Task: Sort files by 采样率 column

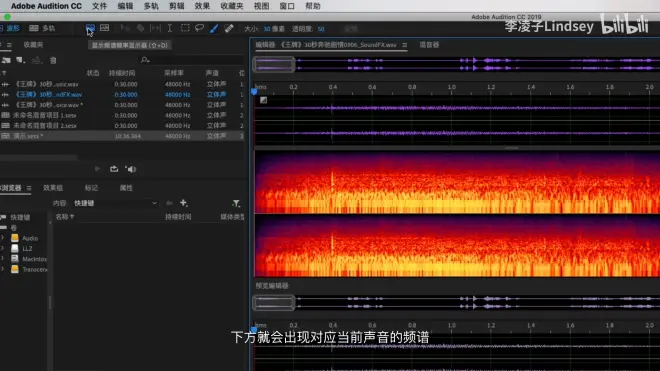Action: point(174,73)
